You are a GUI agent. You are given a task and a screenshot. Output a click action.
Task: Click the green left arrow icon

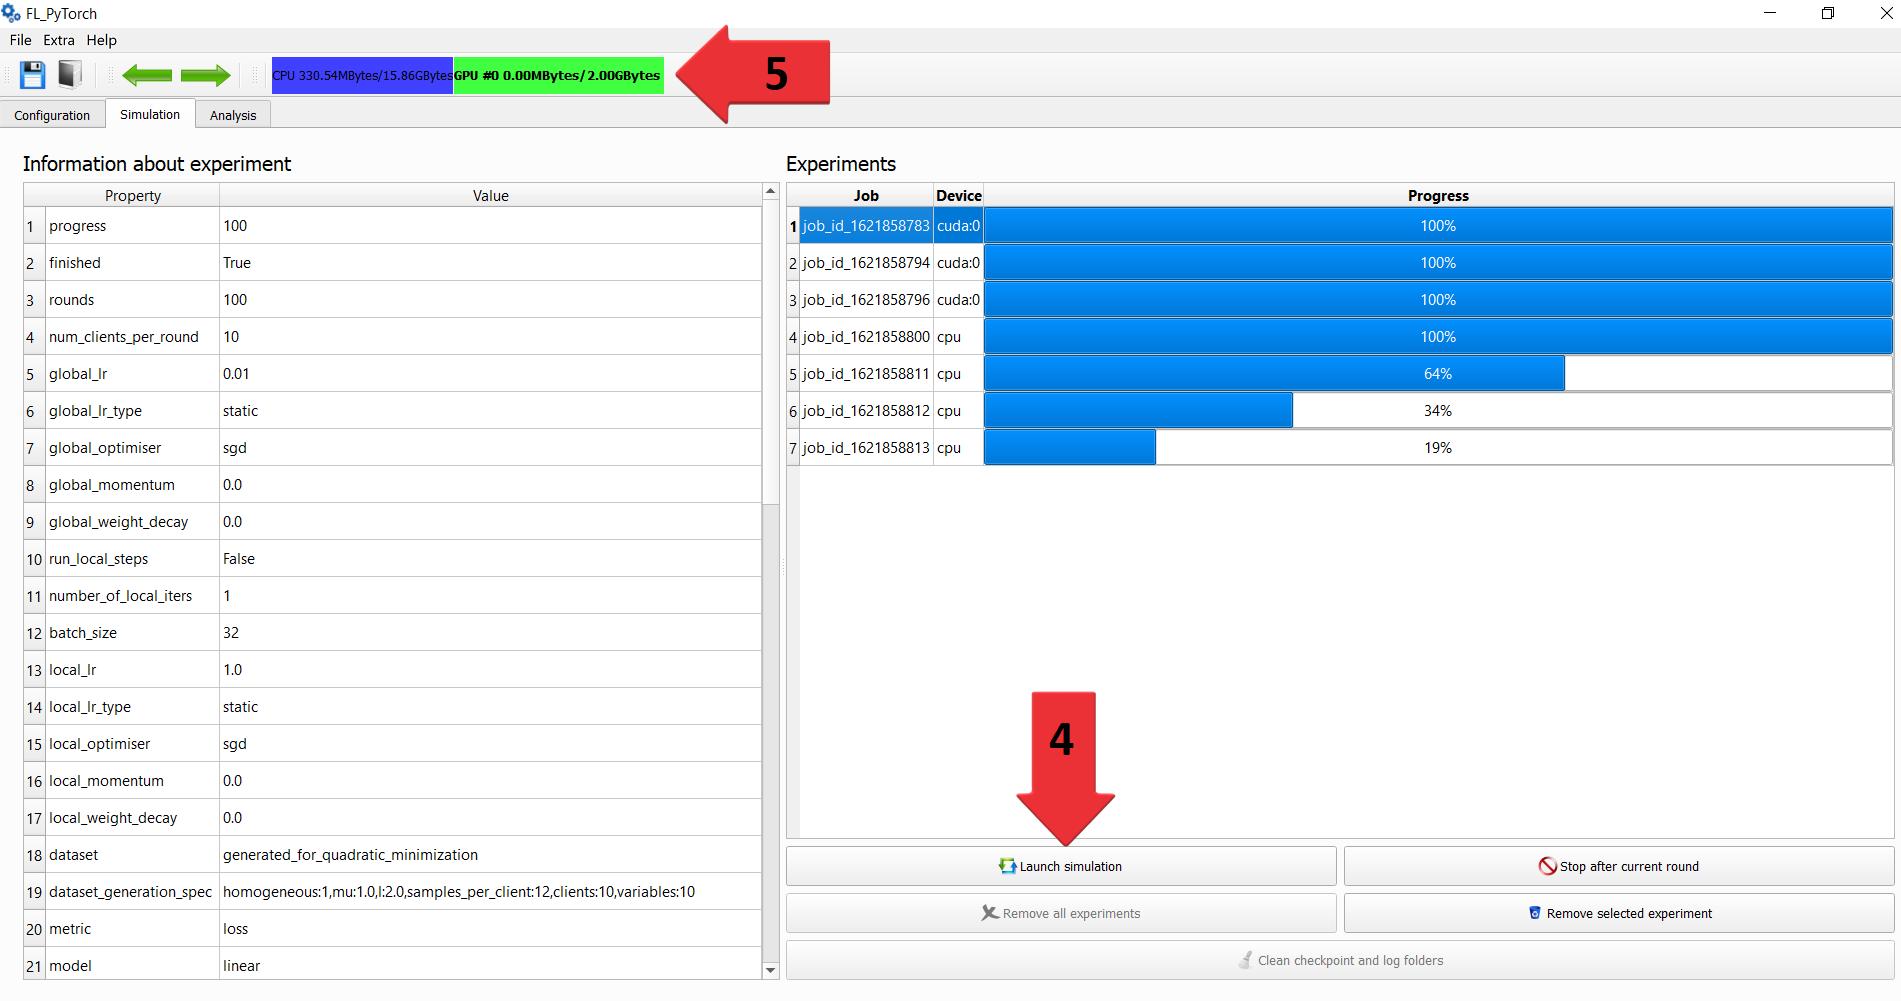tap(147, 75)
